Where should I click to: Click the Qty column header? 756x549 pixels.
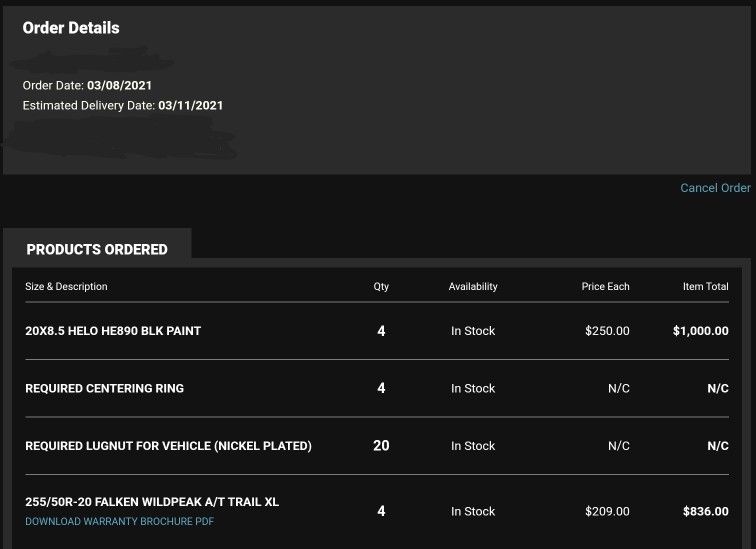pyautogui.click(x=381, y=287)
